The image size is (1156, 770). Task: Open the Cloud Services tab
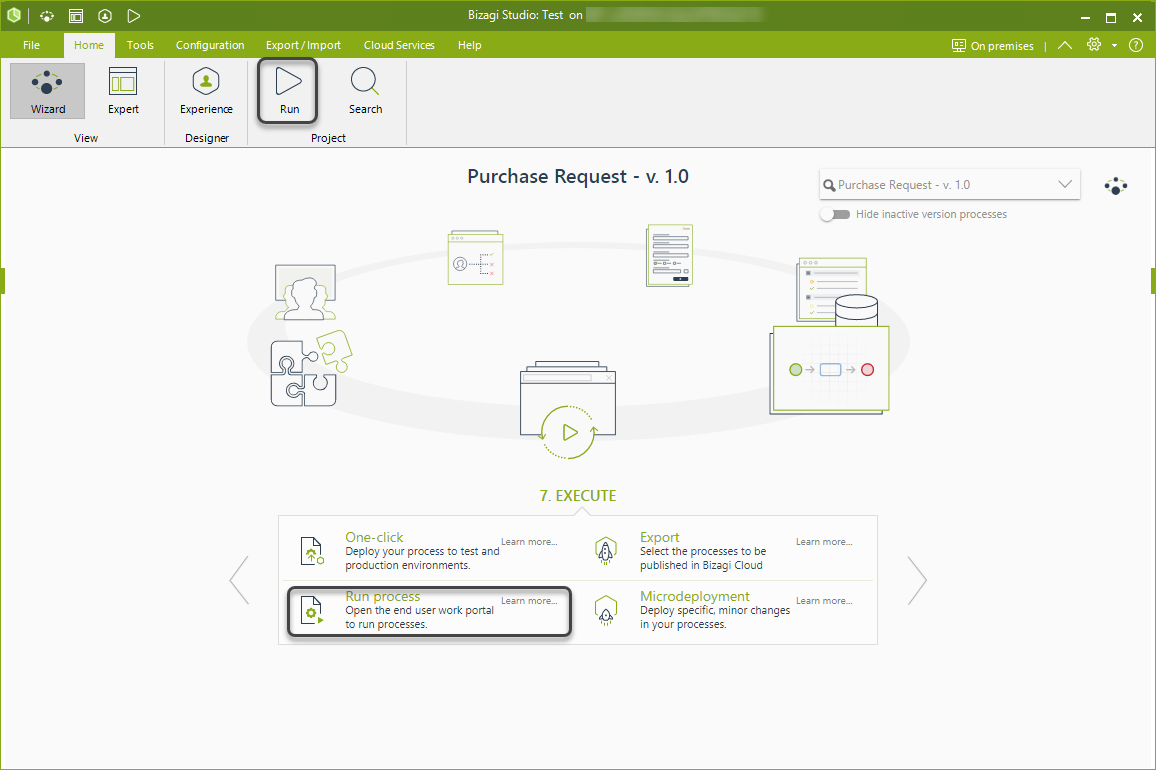click(x=399, y=45)
